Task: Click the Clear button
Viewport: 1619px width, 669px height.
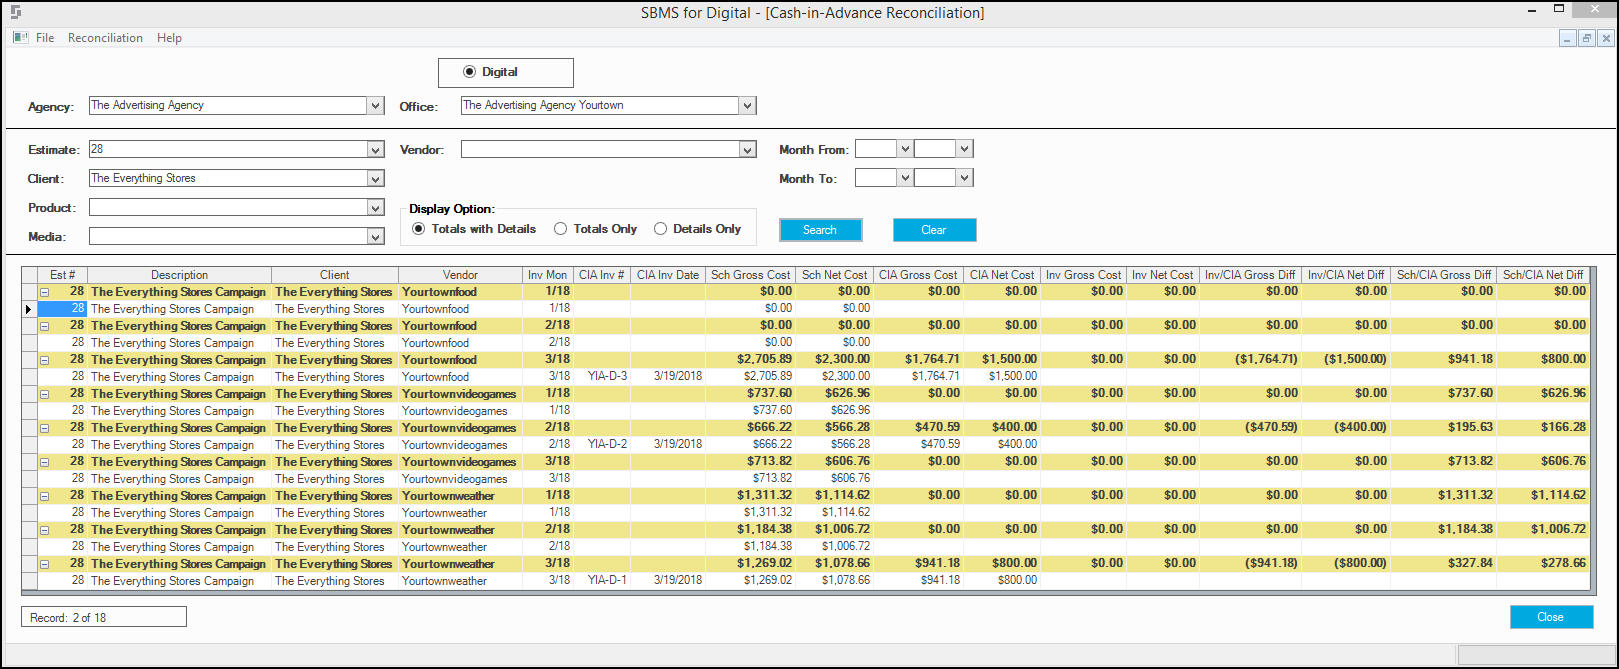Action: coord(934,230)
